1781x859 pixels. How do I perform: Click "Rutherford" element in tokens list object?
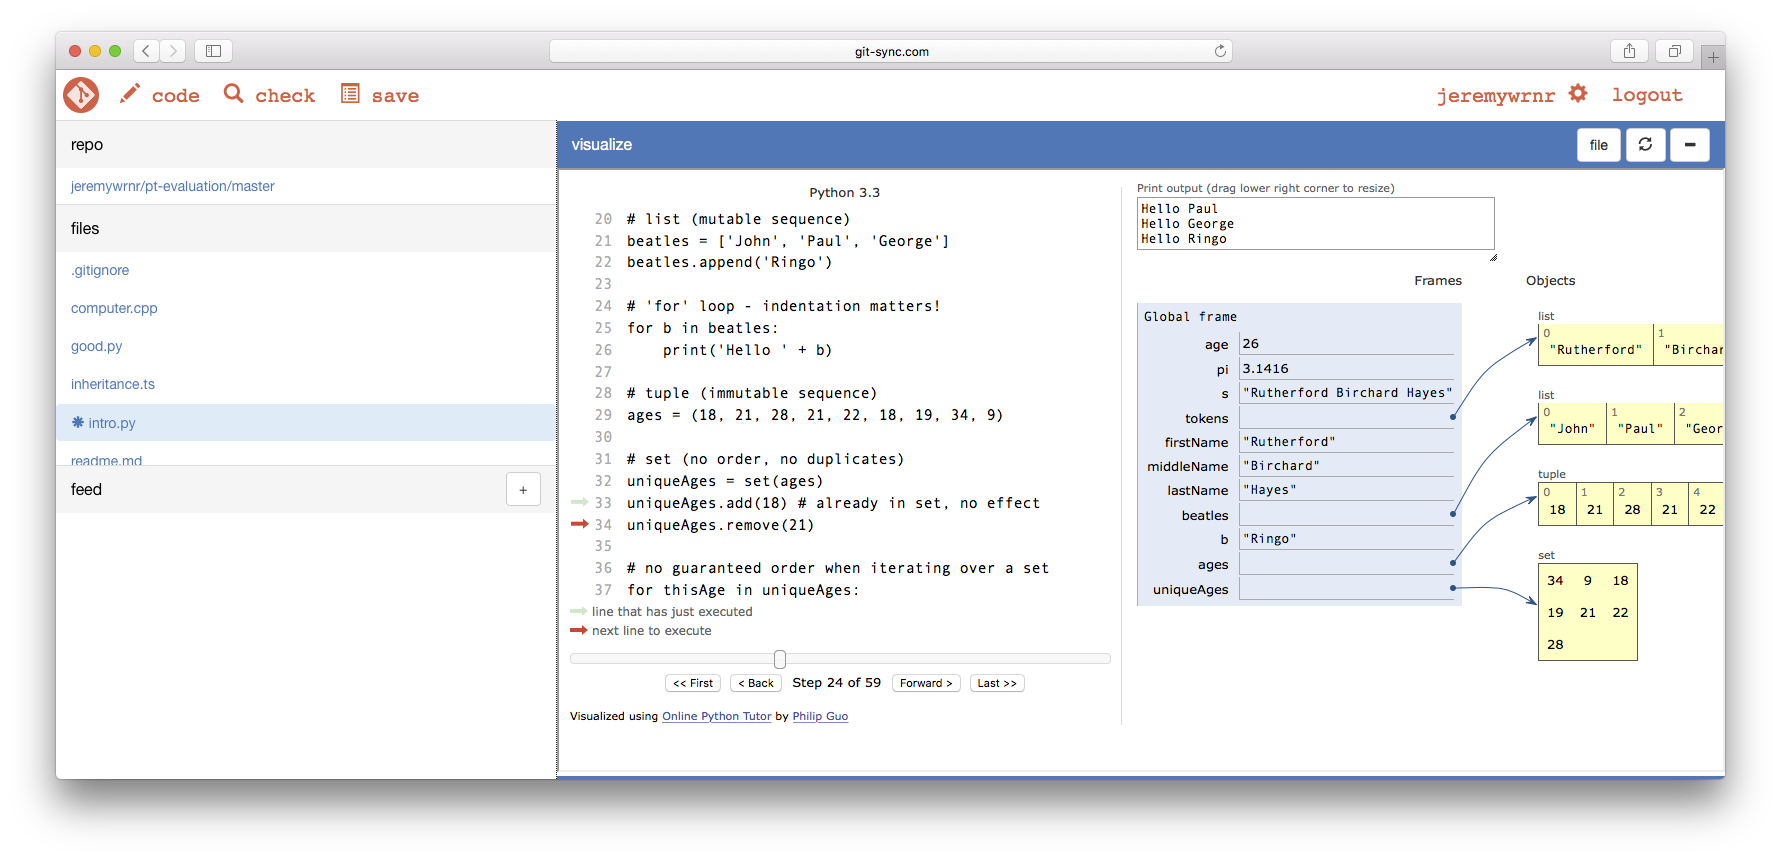1595,345
